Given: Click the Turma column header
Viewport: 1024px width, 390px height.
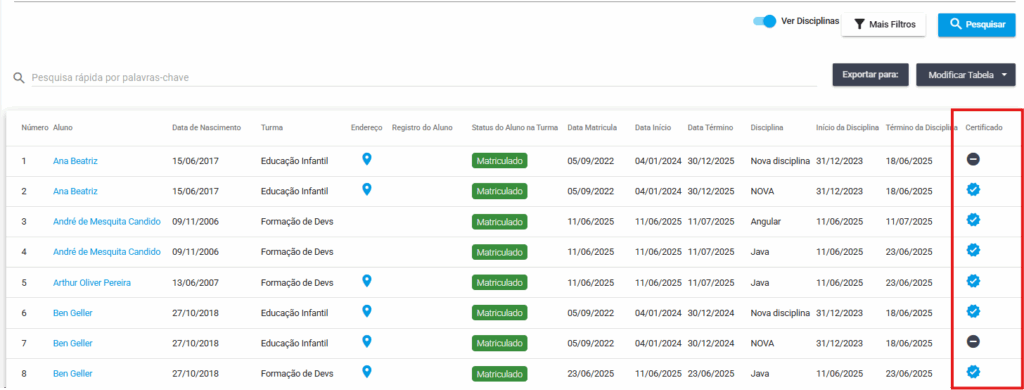Looking at the screenshot, I should (271, 127).
